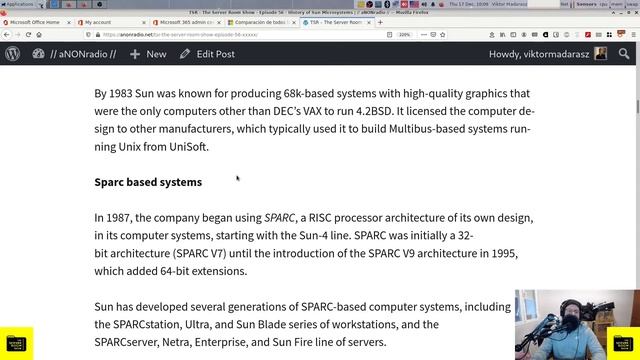Click the webcam video overlay
The width and height of the screenshot is (640, 360).
pyautogui.click(x=577, y=324)
